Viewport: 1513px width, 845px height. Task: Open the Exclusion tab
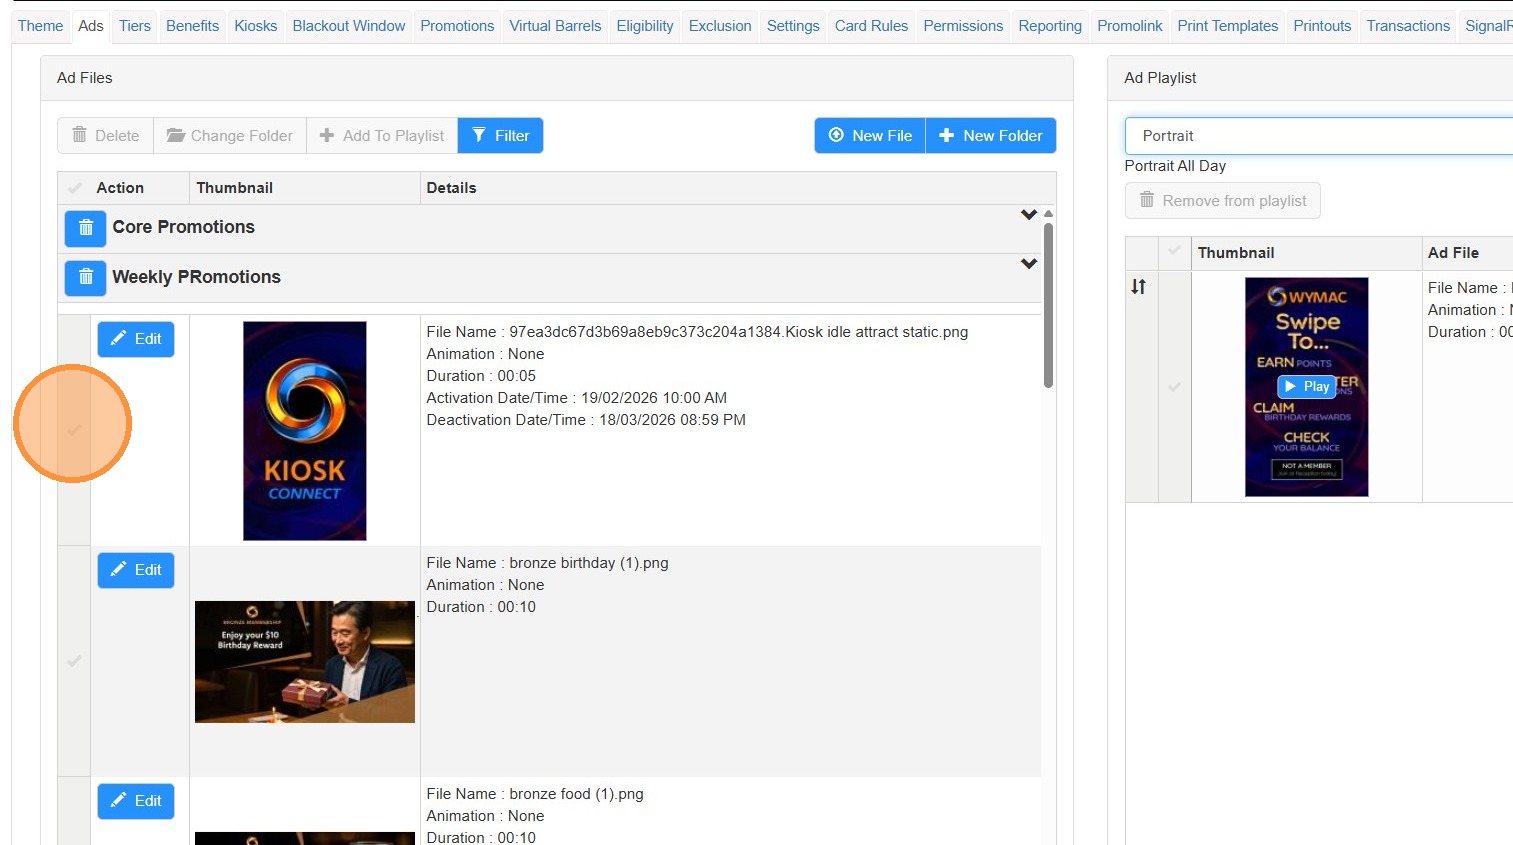[x=720, y=26]
